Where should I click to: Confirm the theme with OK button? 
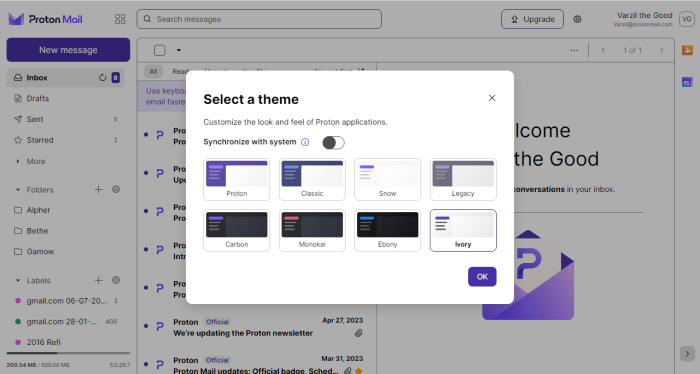482,277
